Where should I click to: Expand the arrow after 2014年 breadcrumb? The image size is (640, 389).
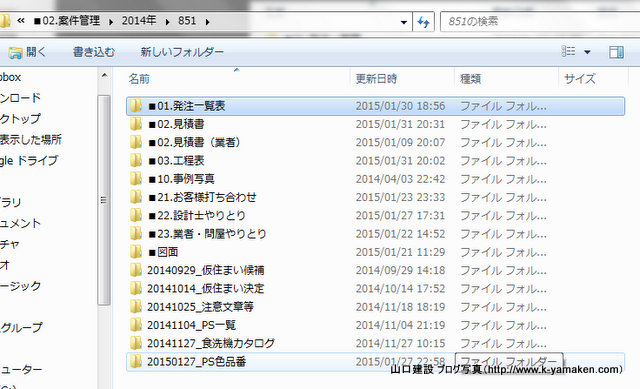pos(167,22)
